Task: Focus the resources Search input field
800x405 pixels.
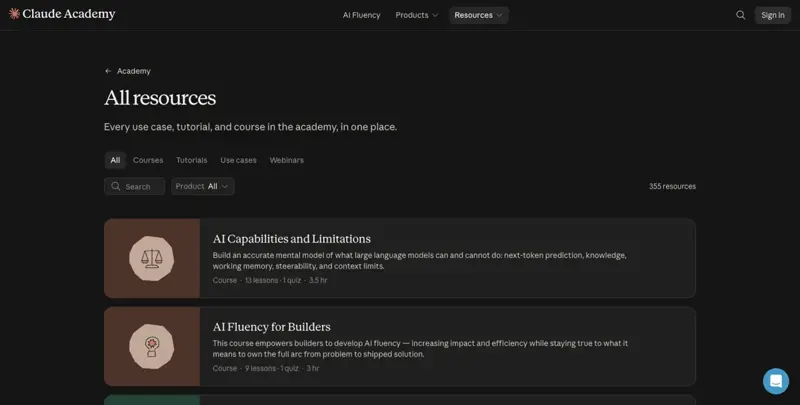Action: click(135, 186)
